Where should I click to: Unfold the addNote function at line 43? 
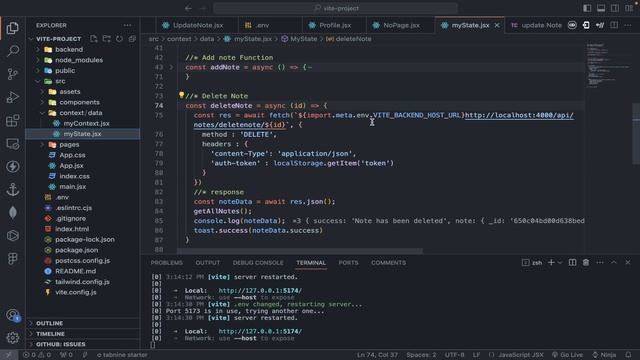(171, 67)
